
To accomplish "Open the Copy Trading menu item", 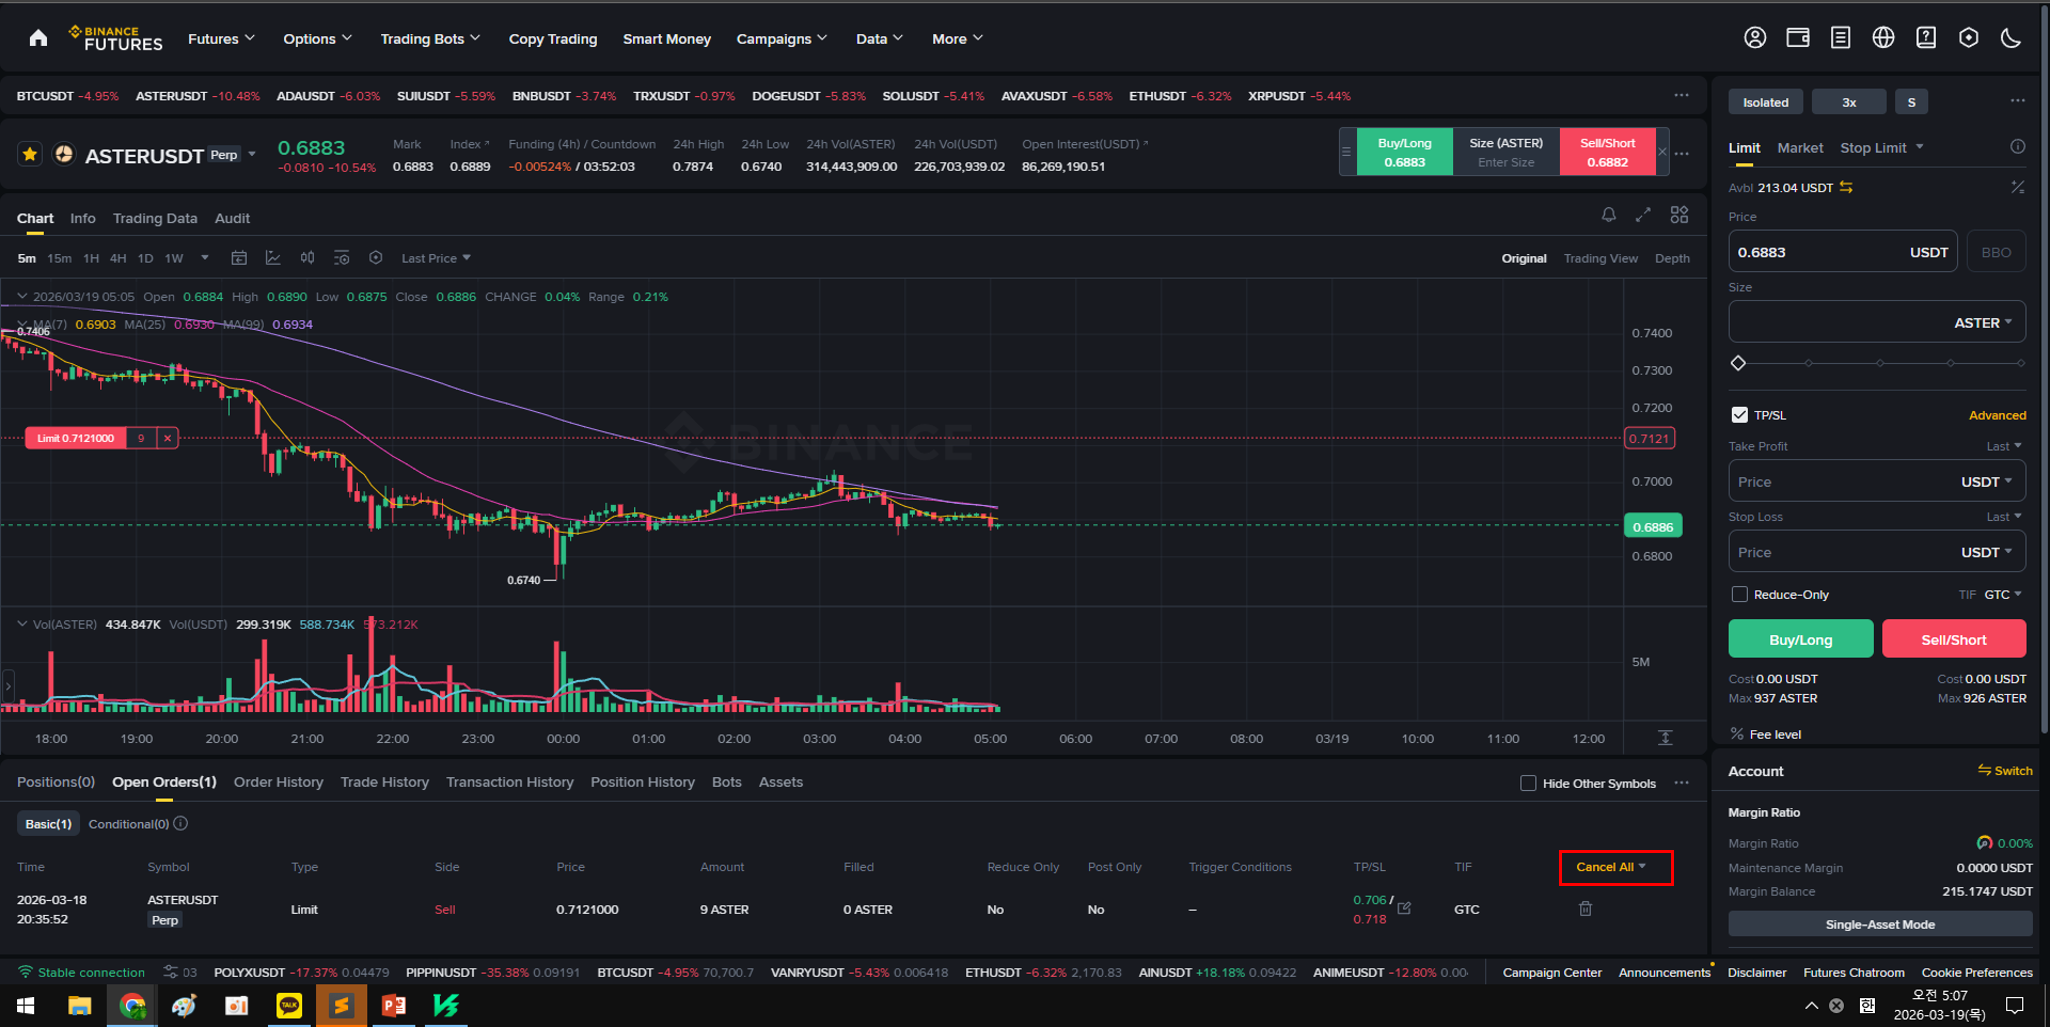I will coord(553,39).
